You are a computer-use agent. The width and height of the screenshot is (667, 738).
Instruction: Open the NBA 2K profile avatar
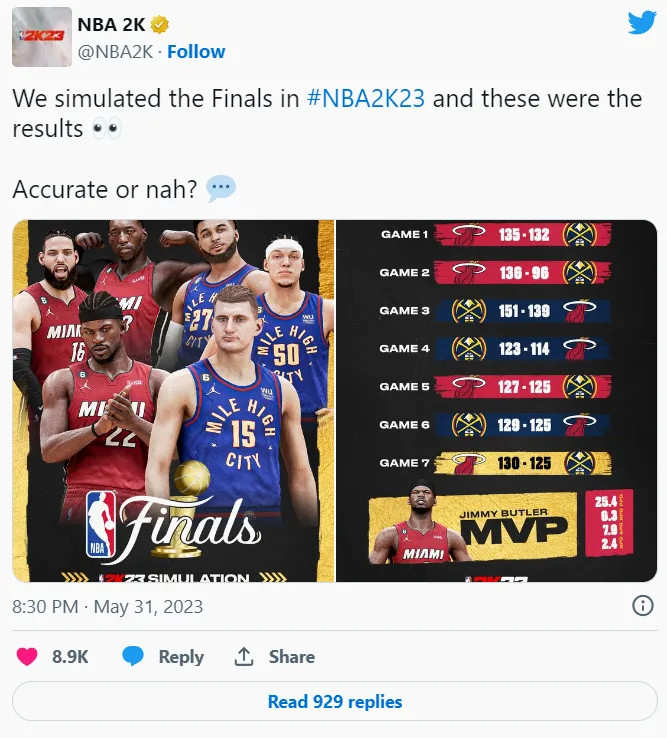tap(42, 37)
